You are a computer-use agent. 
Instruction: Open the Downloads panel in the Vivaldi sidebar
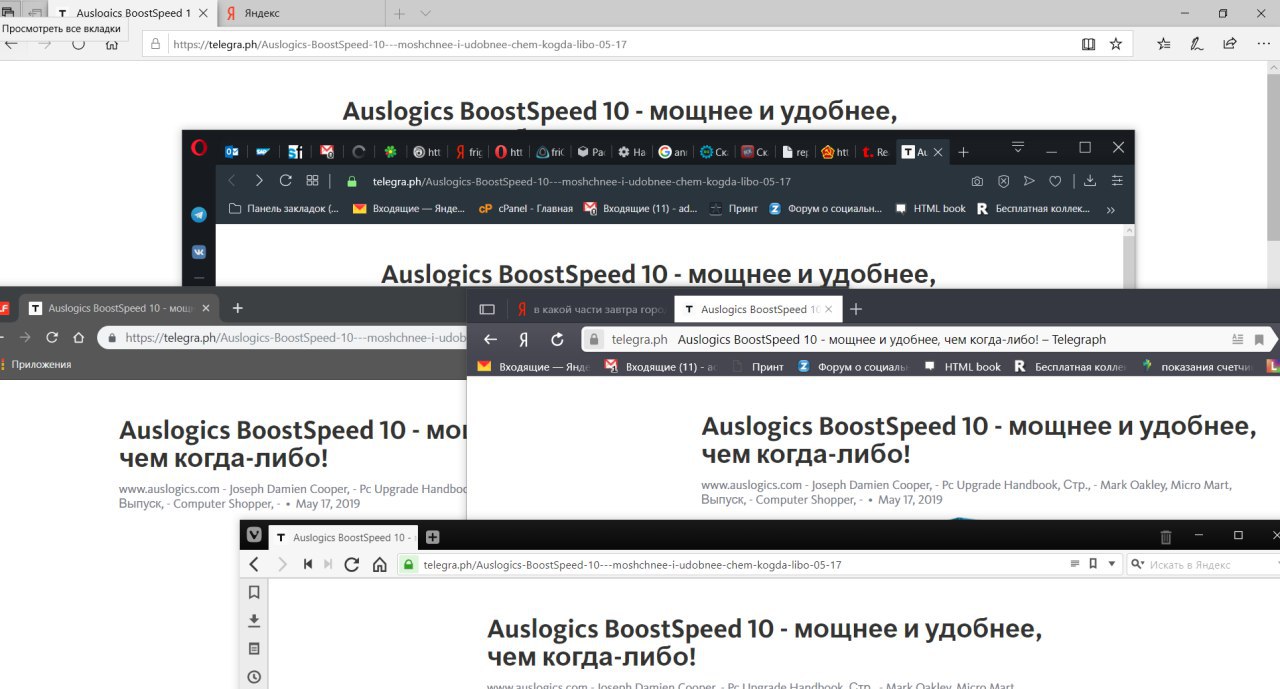tap(254, 620)
